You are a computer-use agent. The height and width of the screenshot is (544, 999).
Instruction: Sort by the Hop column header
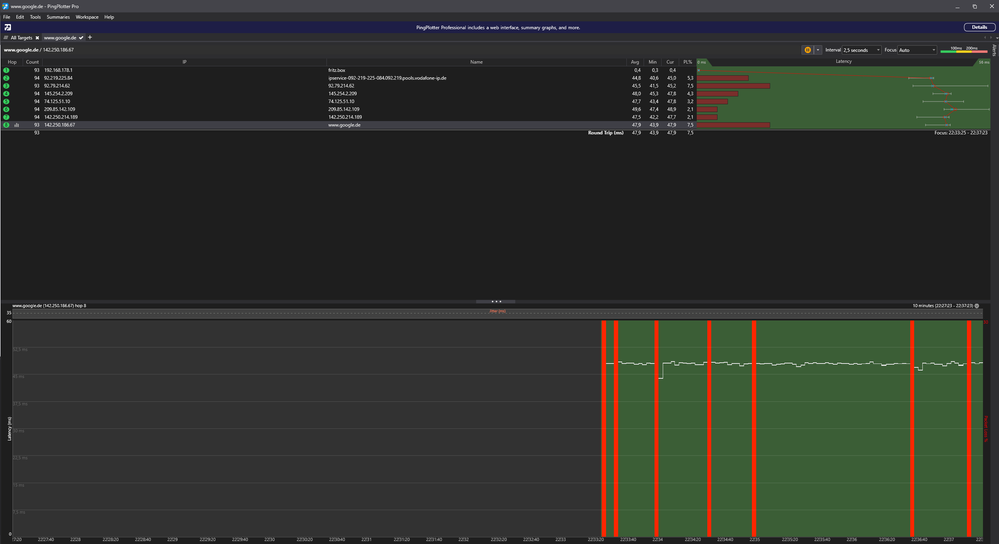12,62
